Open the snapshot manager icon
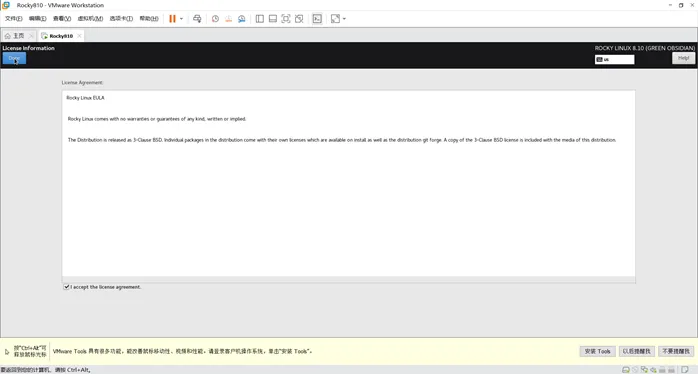The height and width of the screenshot is (374, 698). tap(242, 19)
